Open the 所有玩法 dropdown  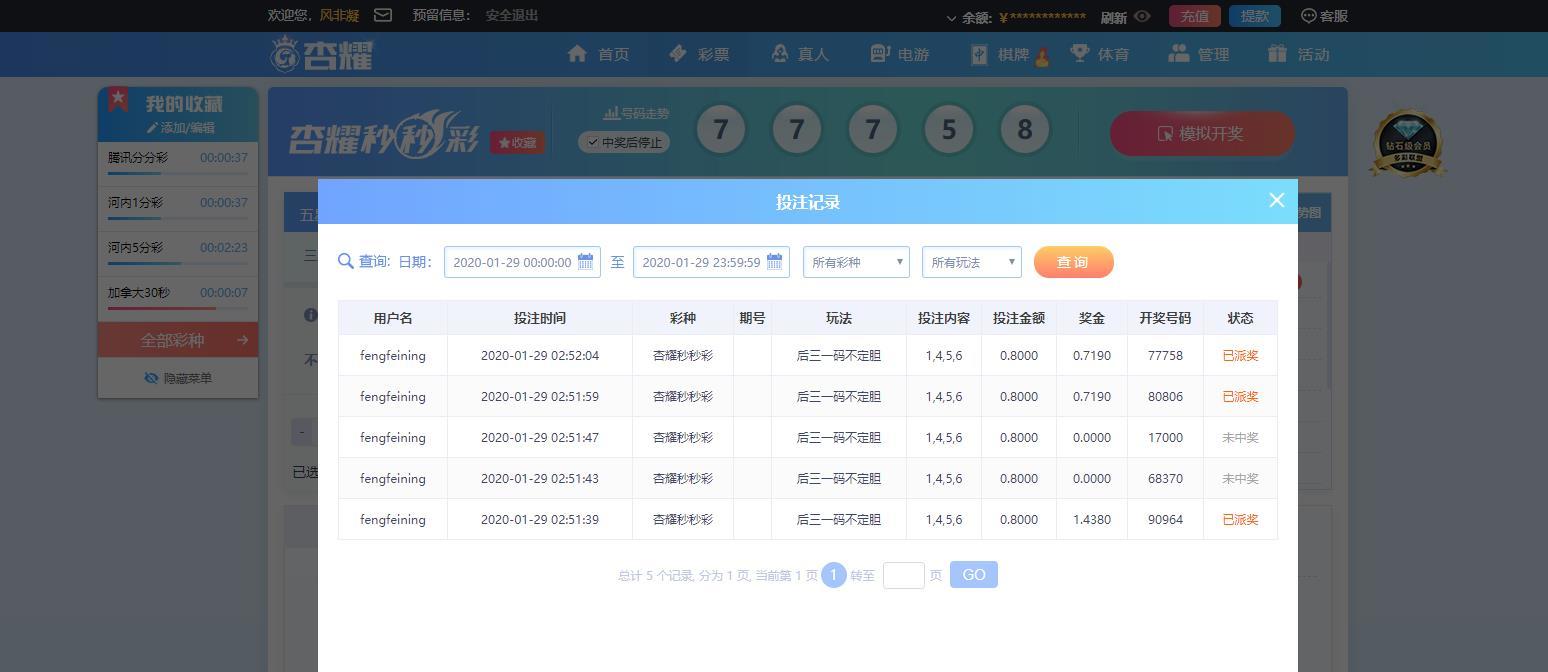(971, 262)
